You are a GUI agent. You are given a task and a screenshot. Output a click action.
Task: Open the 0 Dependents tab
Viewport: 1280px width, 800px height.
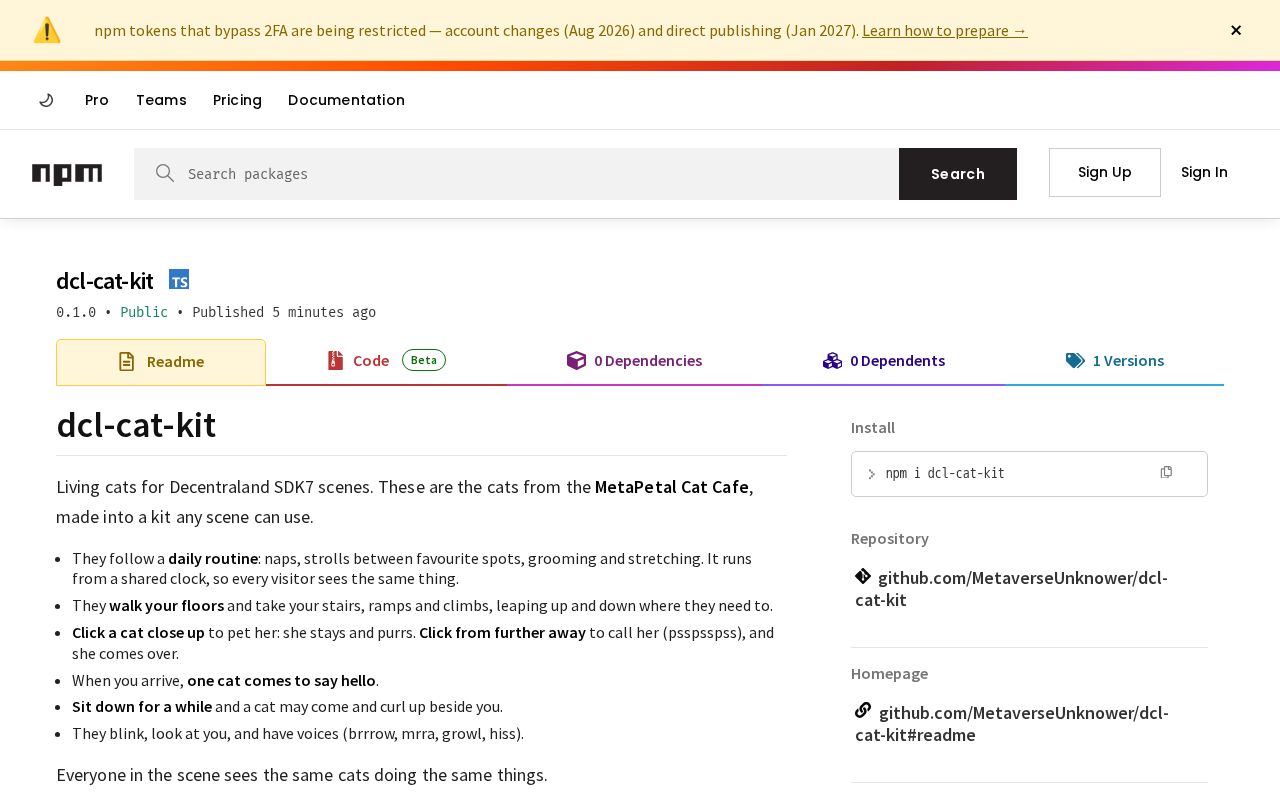click(884, 361)
